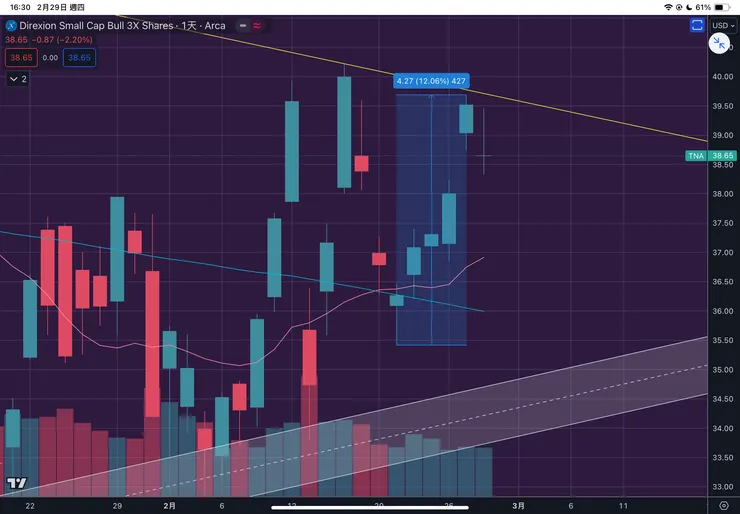This screenshot has height=514, width=740.
Task: Tap the white home indicator bar
Action: (x=370, y=508)
